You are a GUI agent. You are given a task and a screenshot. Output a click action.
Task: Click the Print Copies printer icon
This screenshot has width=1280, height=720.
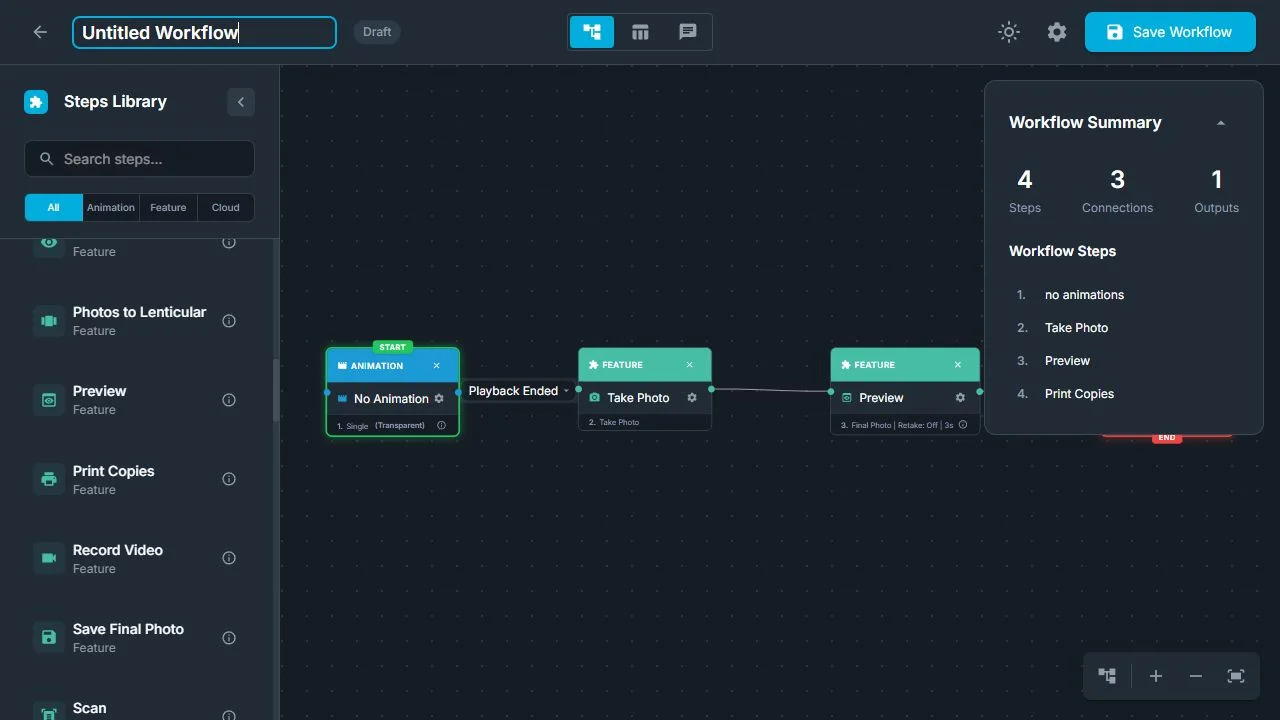[x=49, y=479]
